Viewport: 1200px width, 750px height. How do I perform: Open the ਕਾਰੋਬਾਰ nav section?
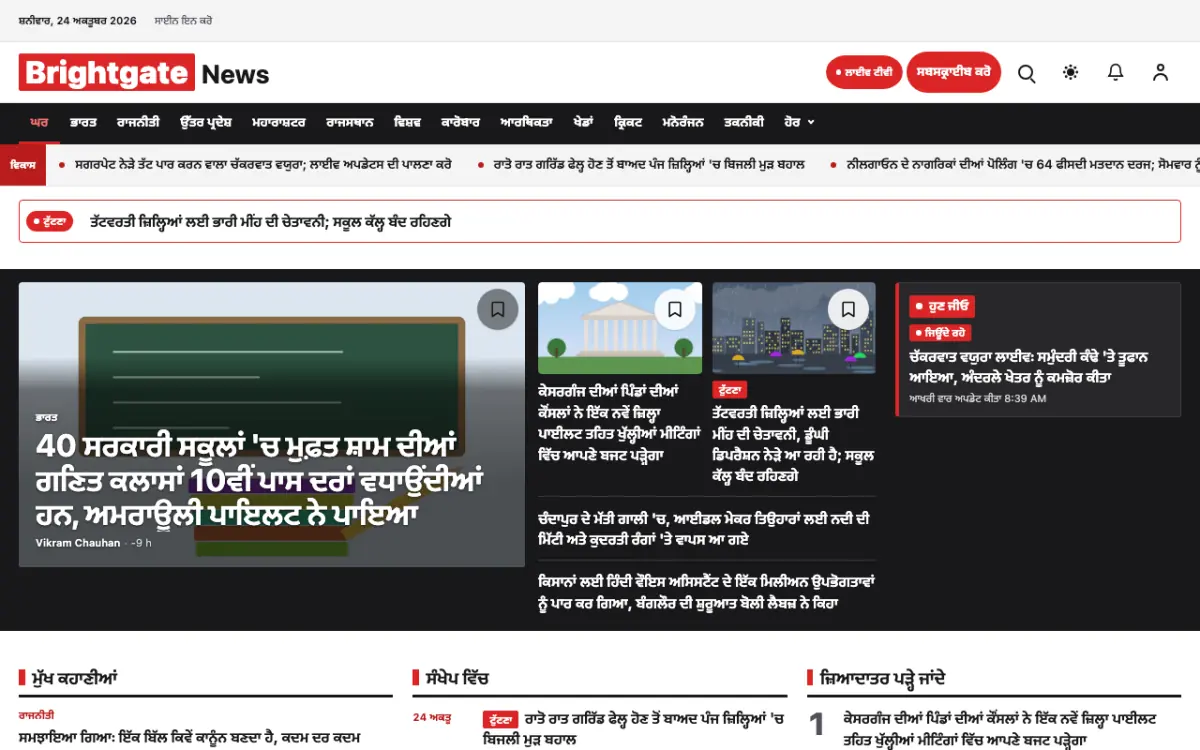[460, 122]
